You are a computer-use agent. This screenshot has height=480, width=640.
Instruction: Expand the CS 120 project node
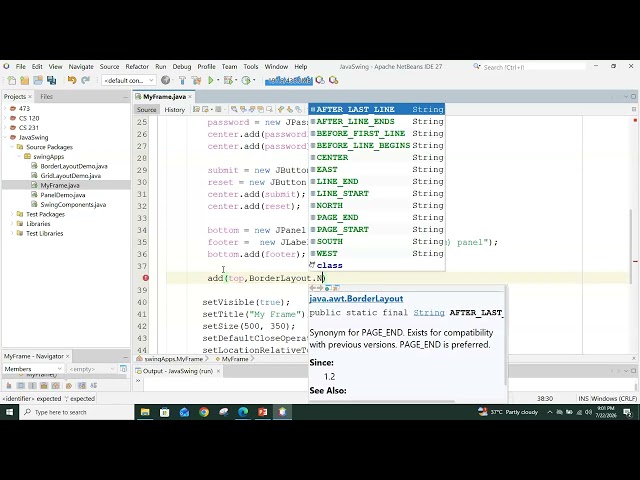(5, 118)
